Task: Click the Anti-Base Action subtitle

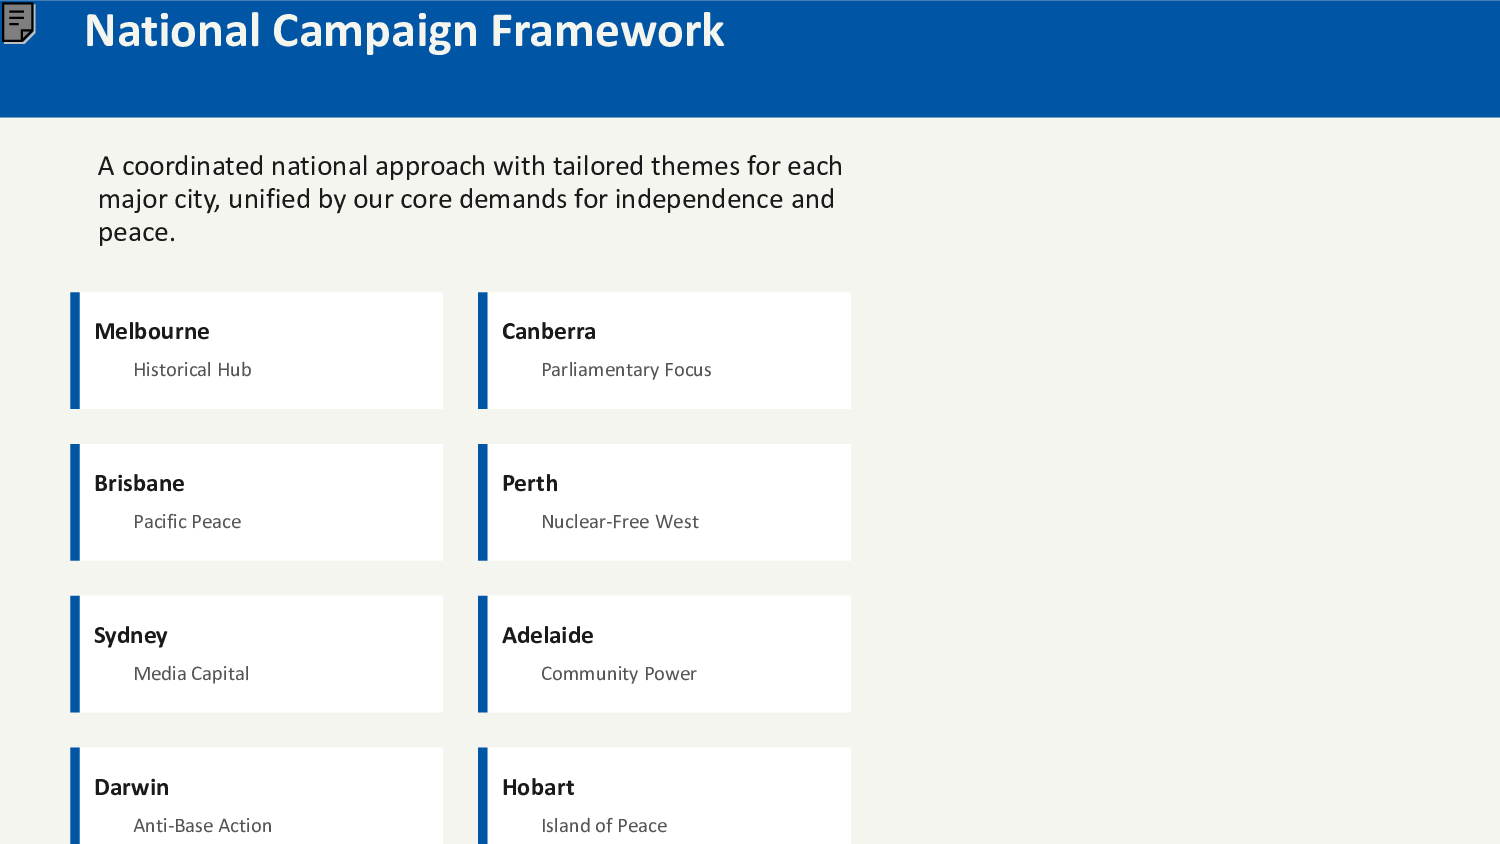Action: coord(203,826)
